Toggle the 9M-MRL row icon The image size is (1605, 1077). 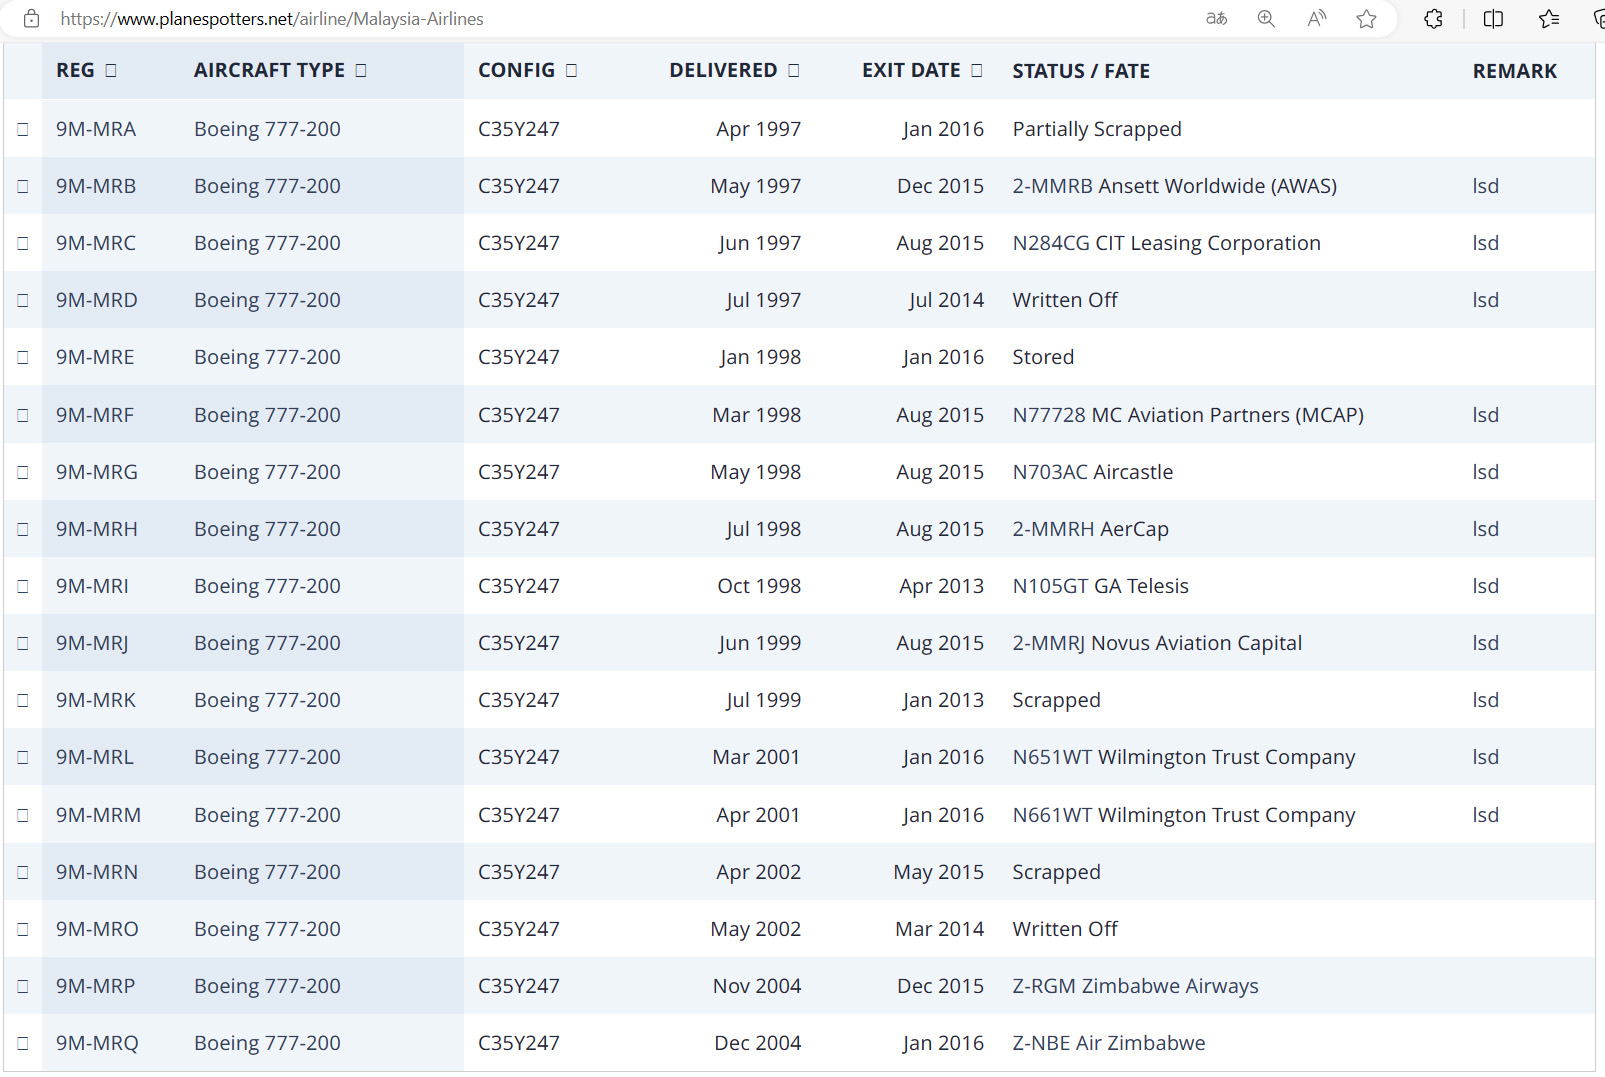click(x=23, y=757)
